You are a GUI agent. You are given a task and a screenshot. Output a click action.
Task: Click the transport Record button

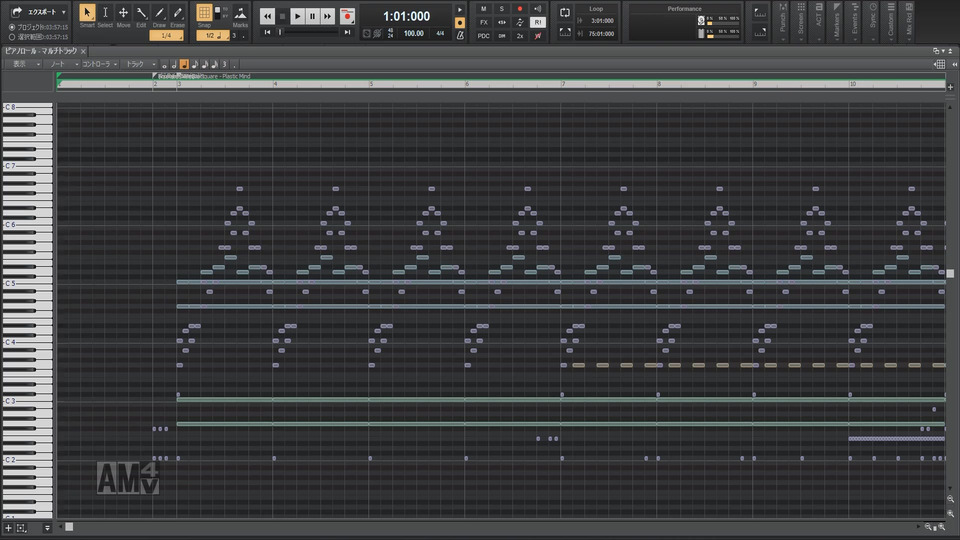(347, 17)
